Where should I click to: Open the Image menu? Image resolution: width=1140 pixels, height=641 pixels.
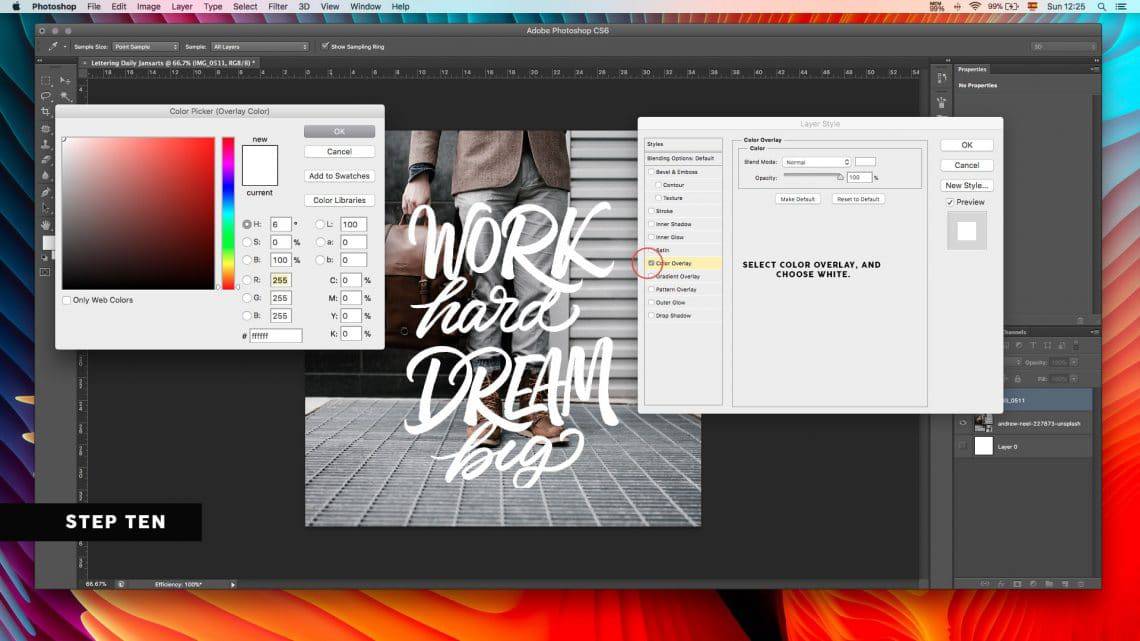coord(148,7)
